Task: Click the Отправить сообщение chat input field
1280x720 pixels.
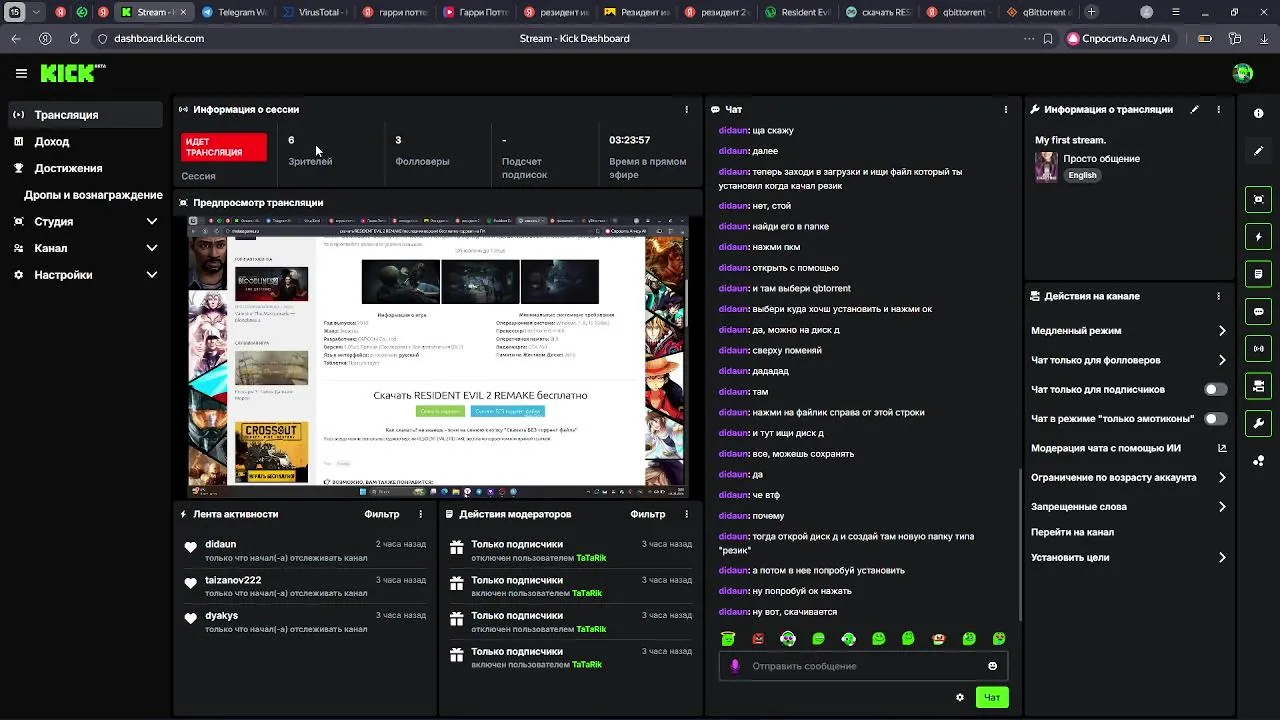Action: [x=864, y=666]
